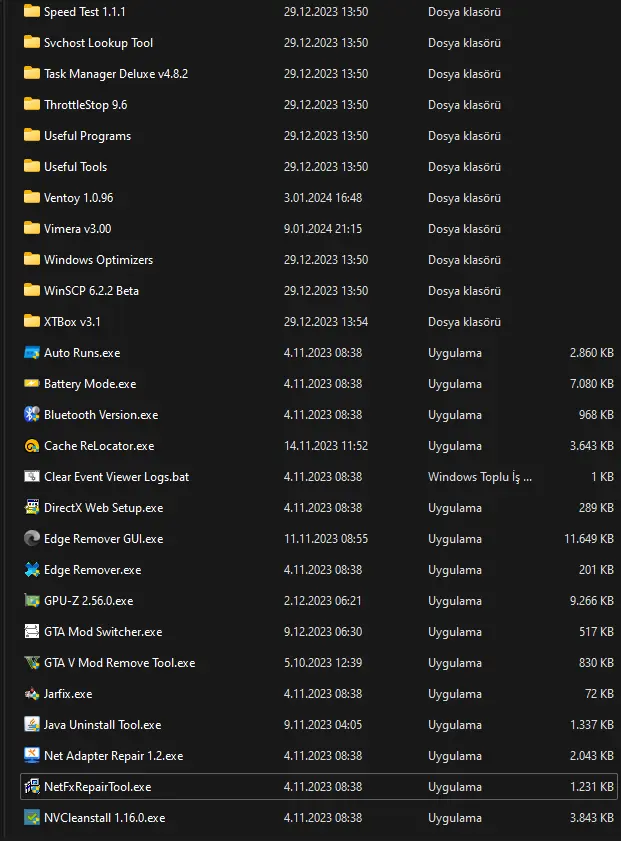621x841 pixels.
Task: Click the Useful Tools folder icon
Action: click(32, 166)
